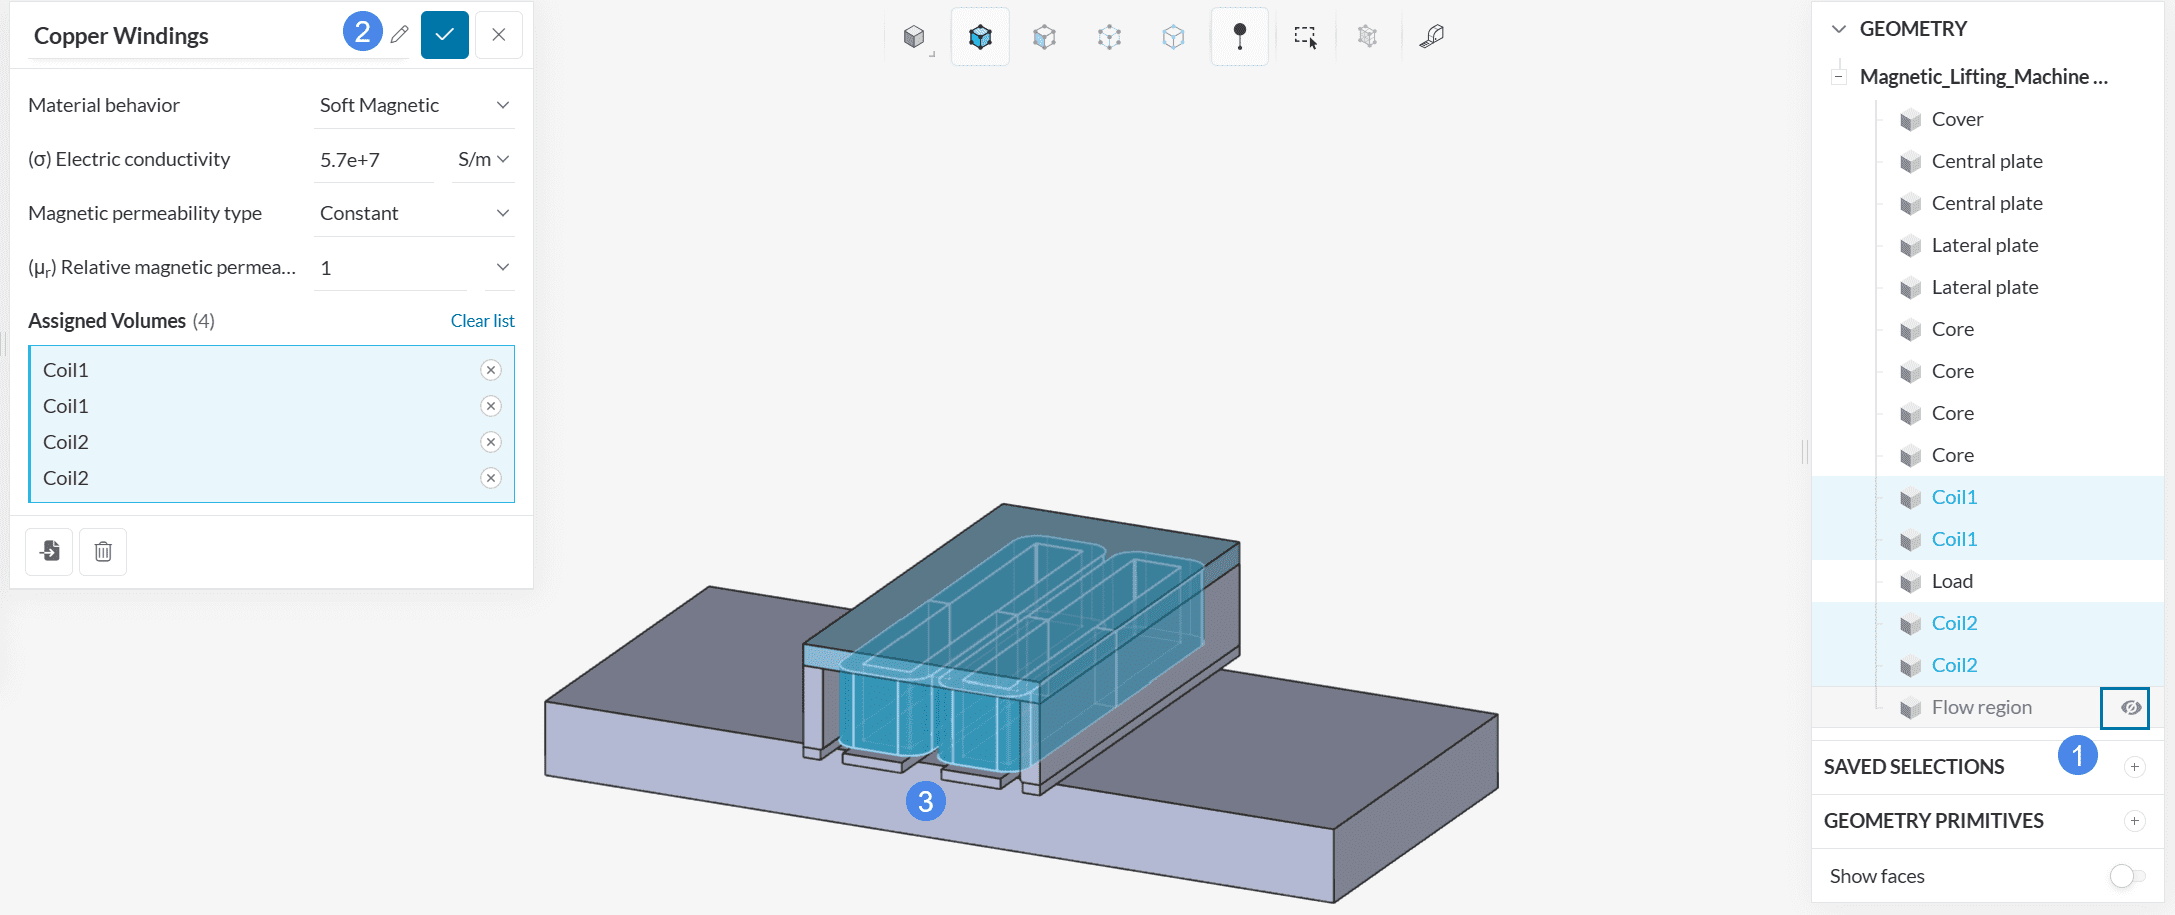Delete the Copper Windings material
Viewport: 2175px width, 915px height.
103,551
